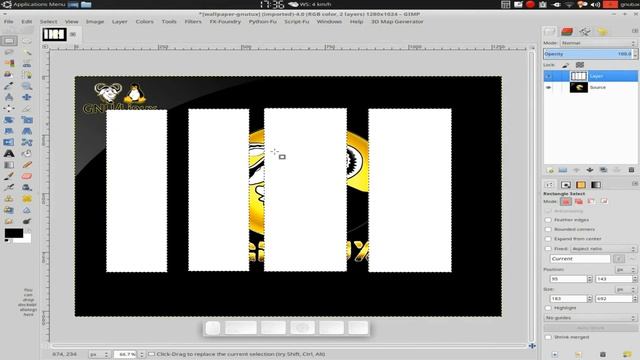Select the Paintbrush tool
The image size is (640, 360).
point(9,176)
